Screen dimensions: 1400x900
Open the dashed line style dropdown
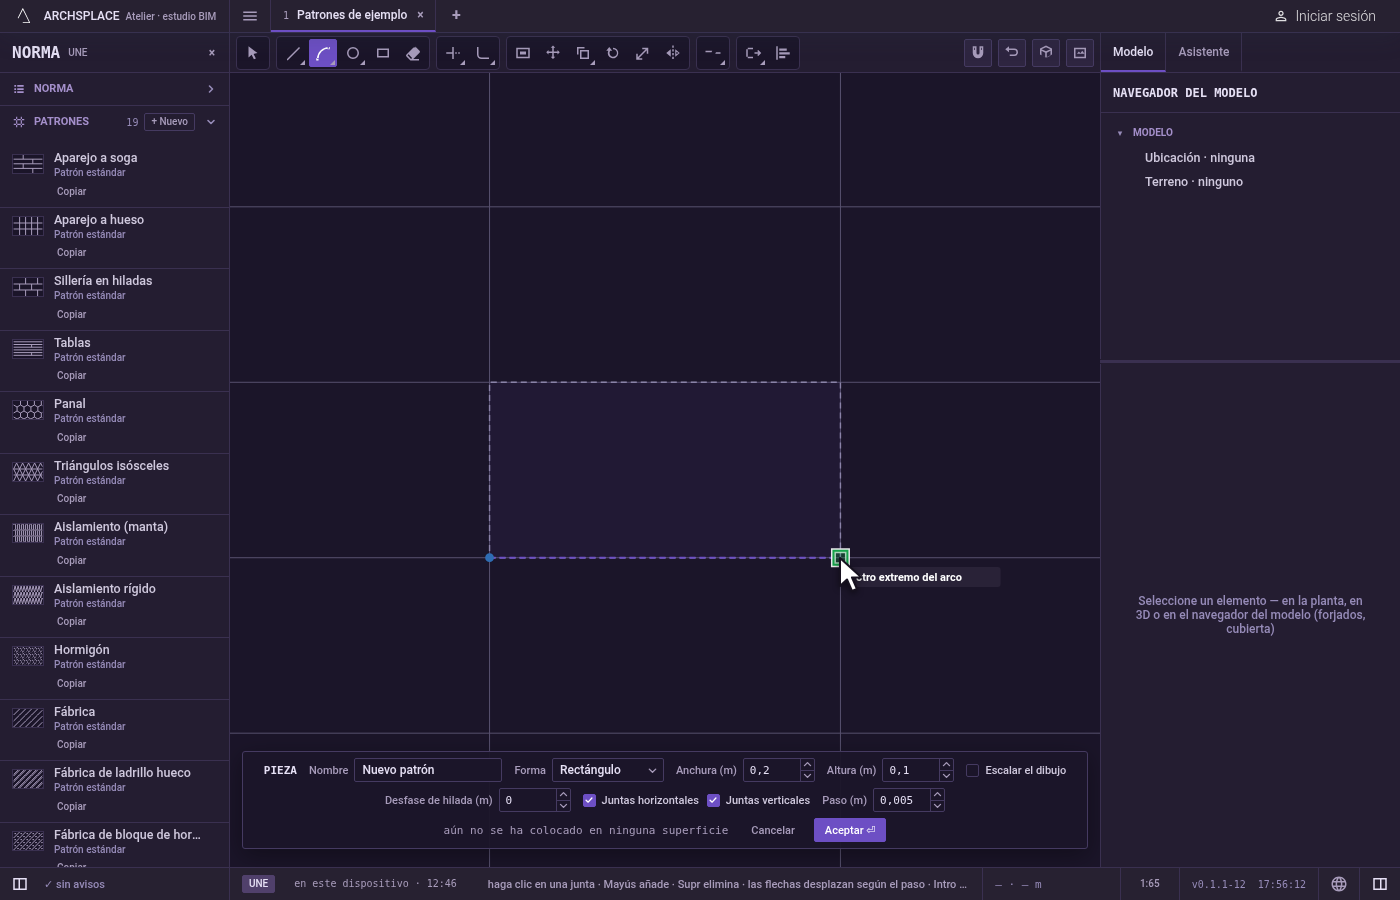713,53
